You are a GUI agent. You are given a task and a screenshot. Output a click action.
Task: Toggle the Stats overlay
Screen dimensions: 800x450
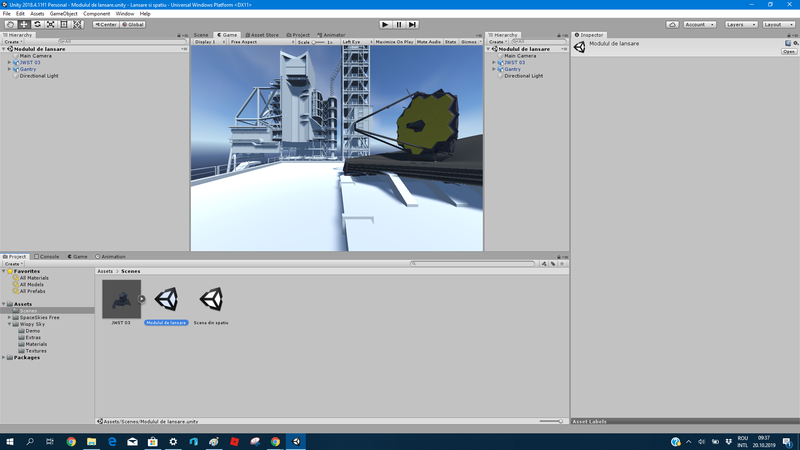click(450, 42)
